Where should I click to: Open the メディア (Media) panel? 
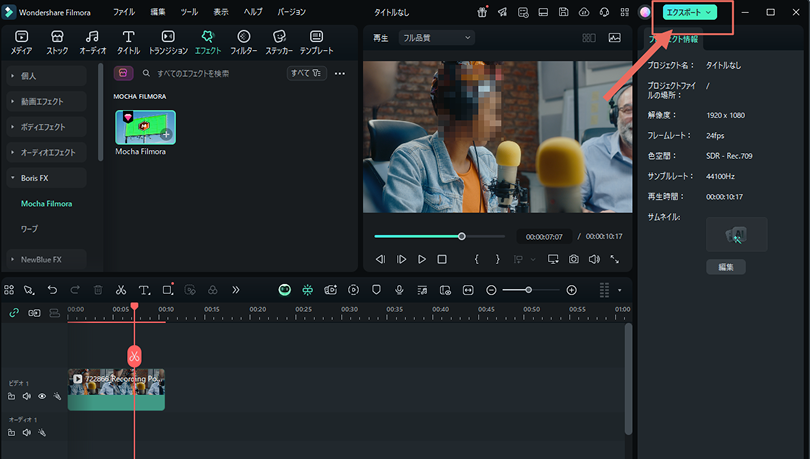[21, 42]
